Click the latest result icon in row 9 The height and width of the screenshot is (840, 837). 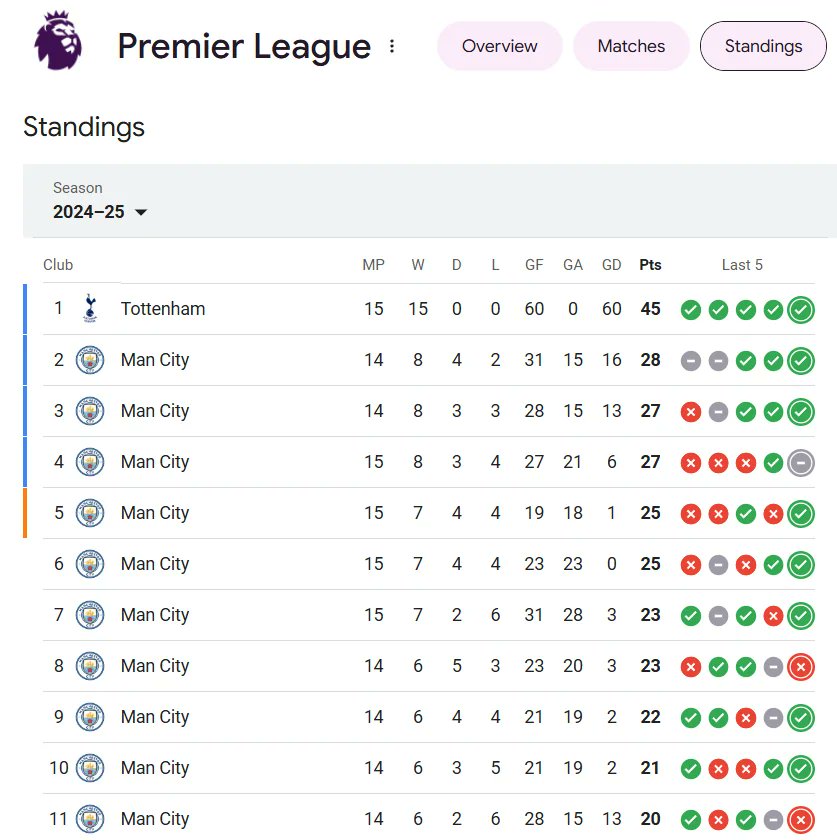click(801, 717)
